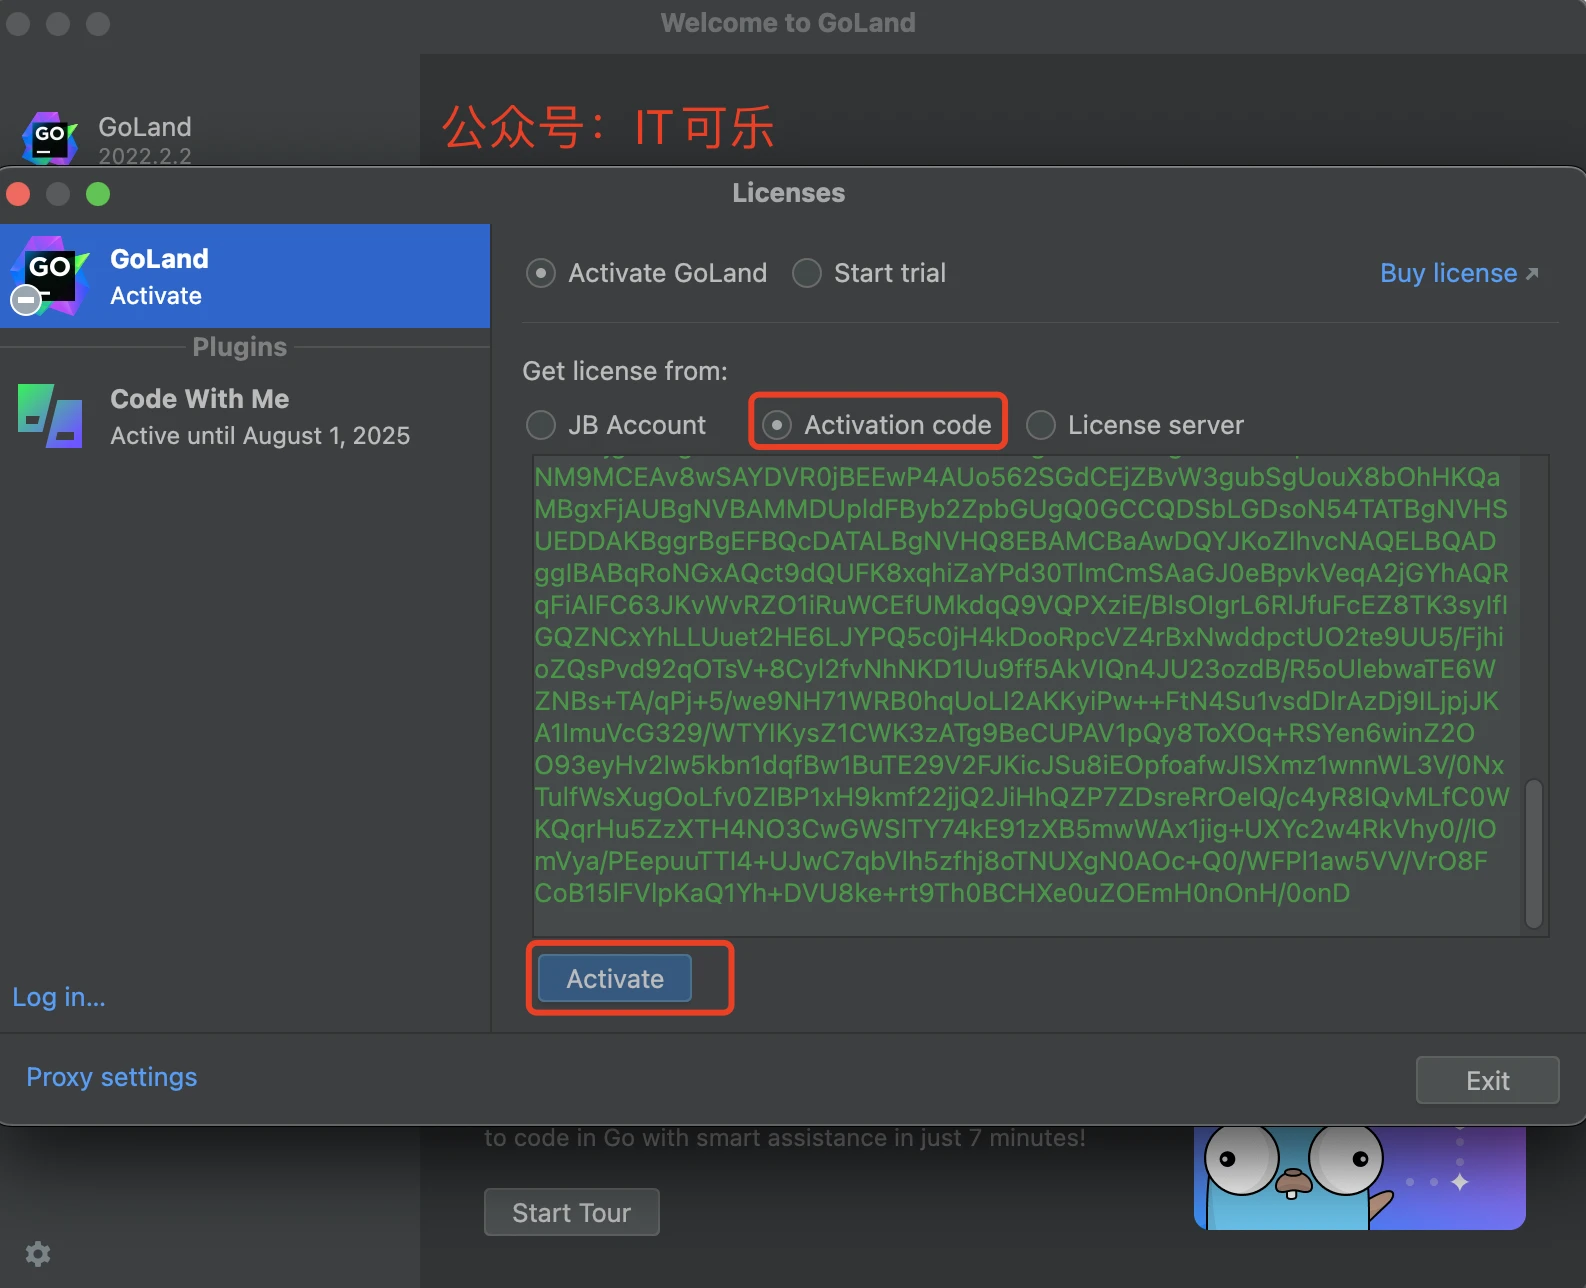Click the GoLand logo icon in Welcome window
1586x1288 pixels.
pos(49,139)
